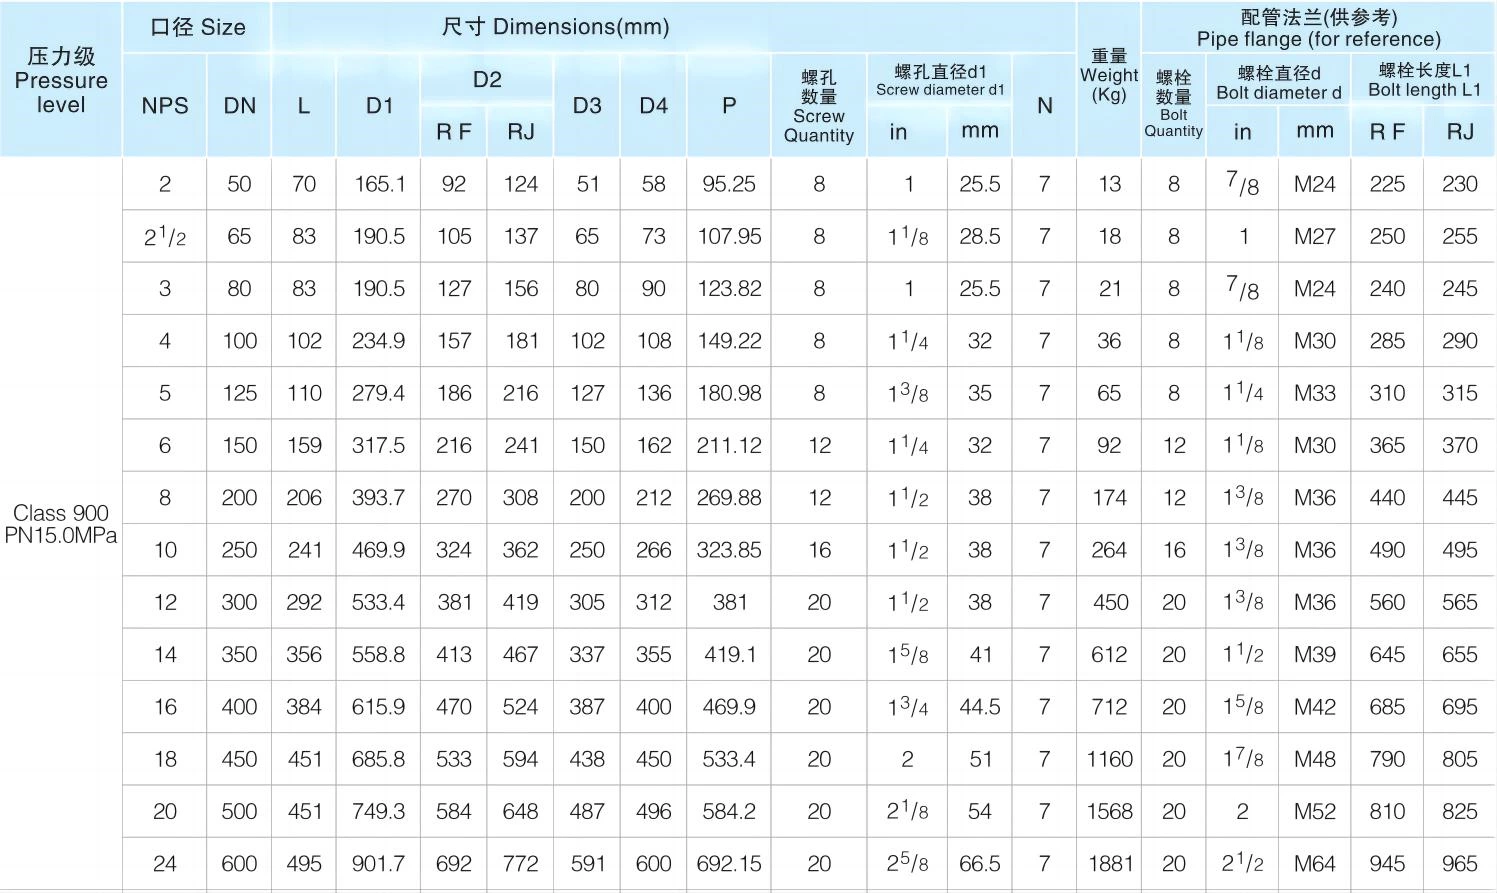The height and width of the screenshot is (893, 1497).
Task: Select P value '107.95' cell
Action: click(729, 236)
